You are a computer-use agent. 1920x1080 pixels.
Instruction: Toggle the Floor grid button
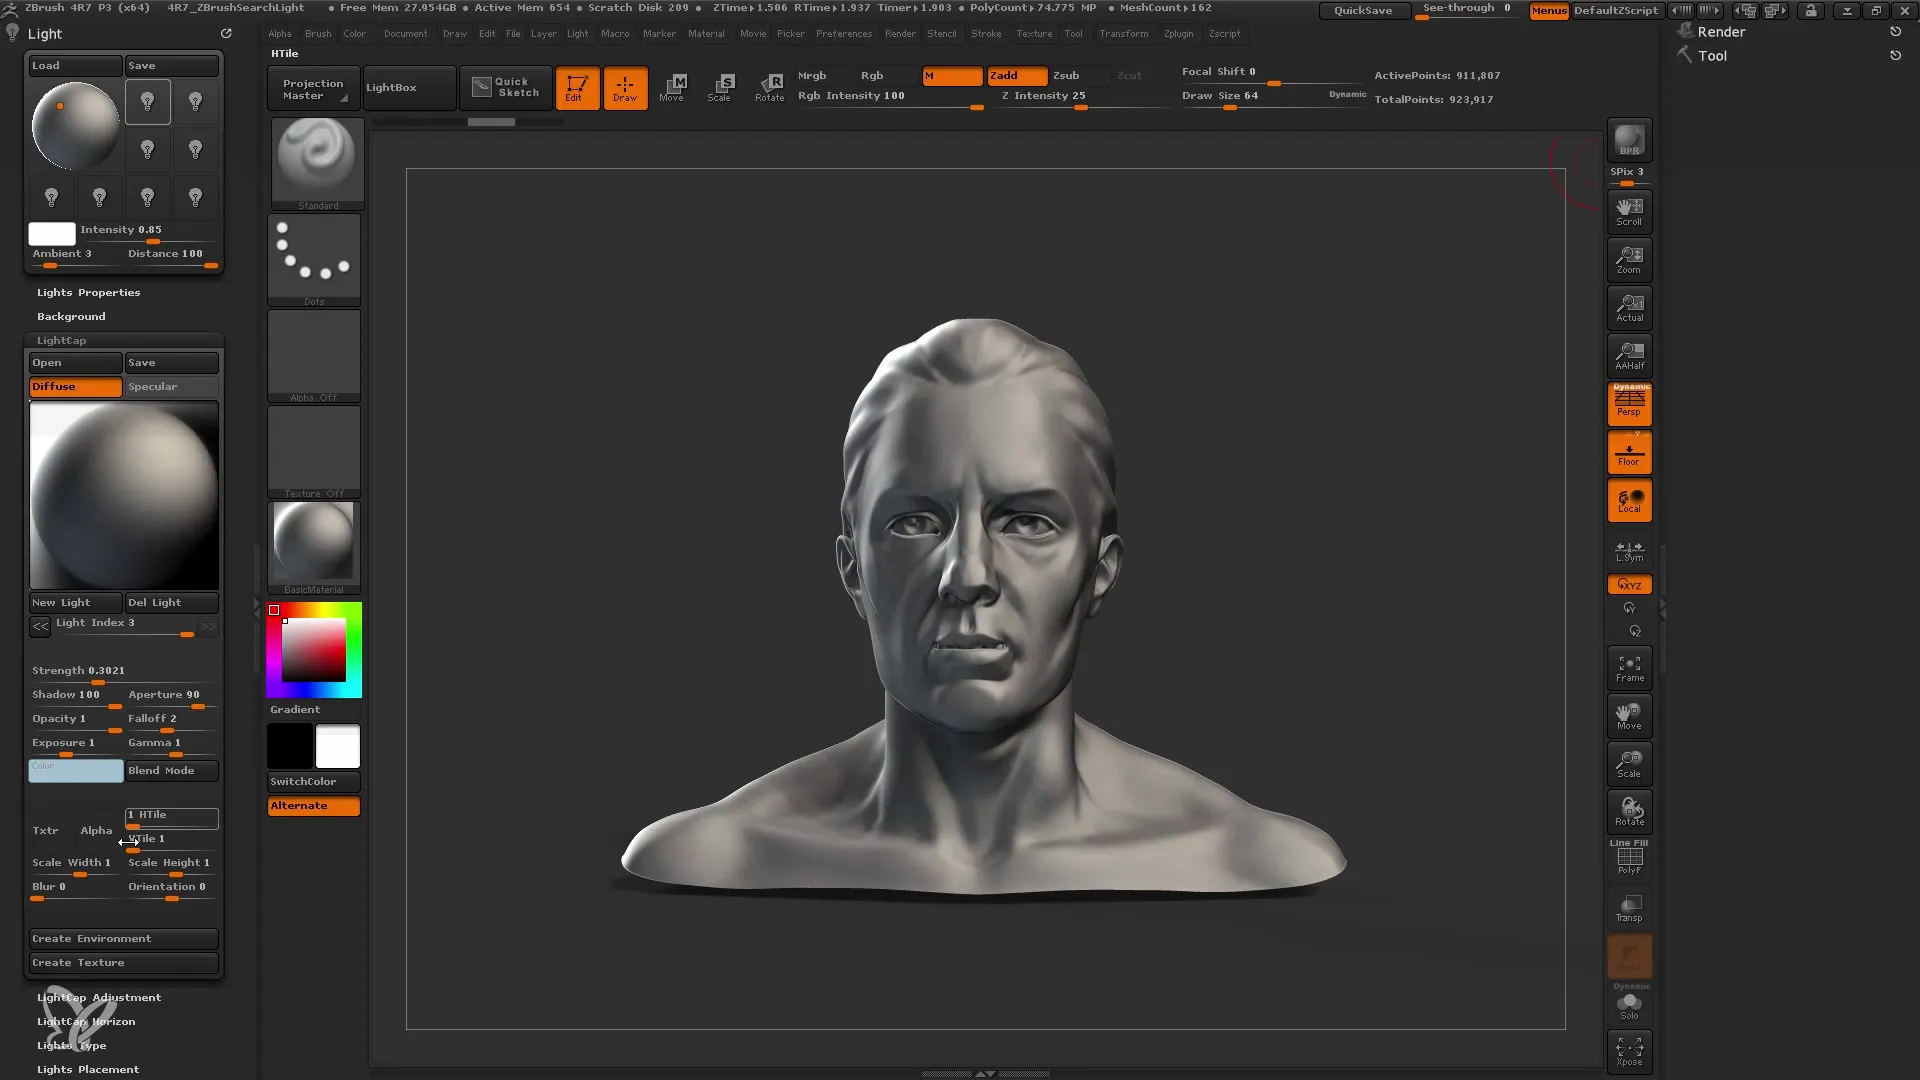point(1629,452)
